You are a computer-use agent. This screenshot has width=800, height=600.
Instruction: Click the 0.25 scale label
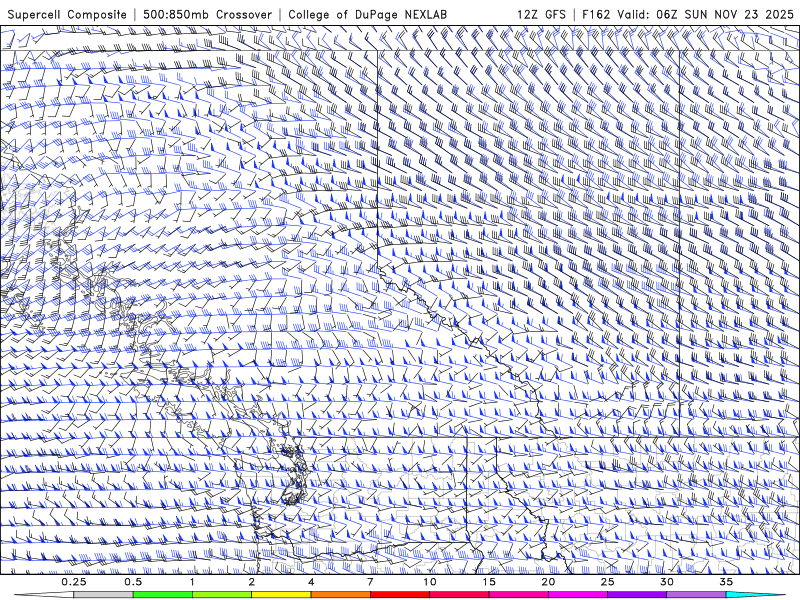click(x=74, y=582)
